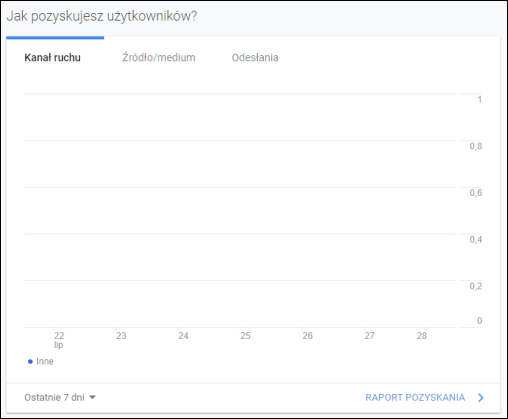Click the 0,8 value on the vertical axis
Image resolution: width=508 pixels, height=419 pixels.
(x=476, y=146)
